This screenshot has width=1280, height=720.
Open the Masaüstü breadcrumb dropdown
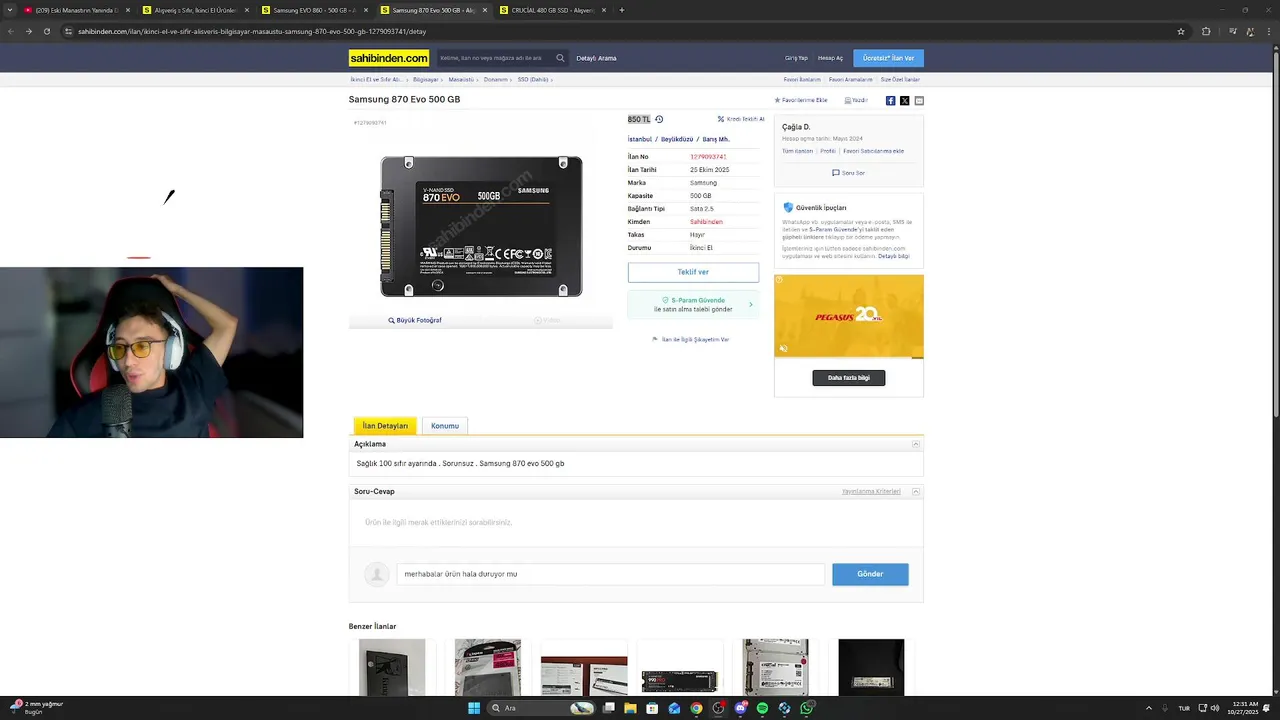coord(463,79)
